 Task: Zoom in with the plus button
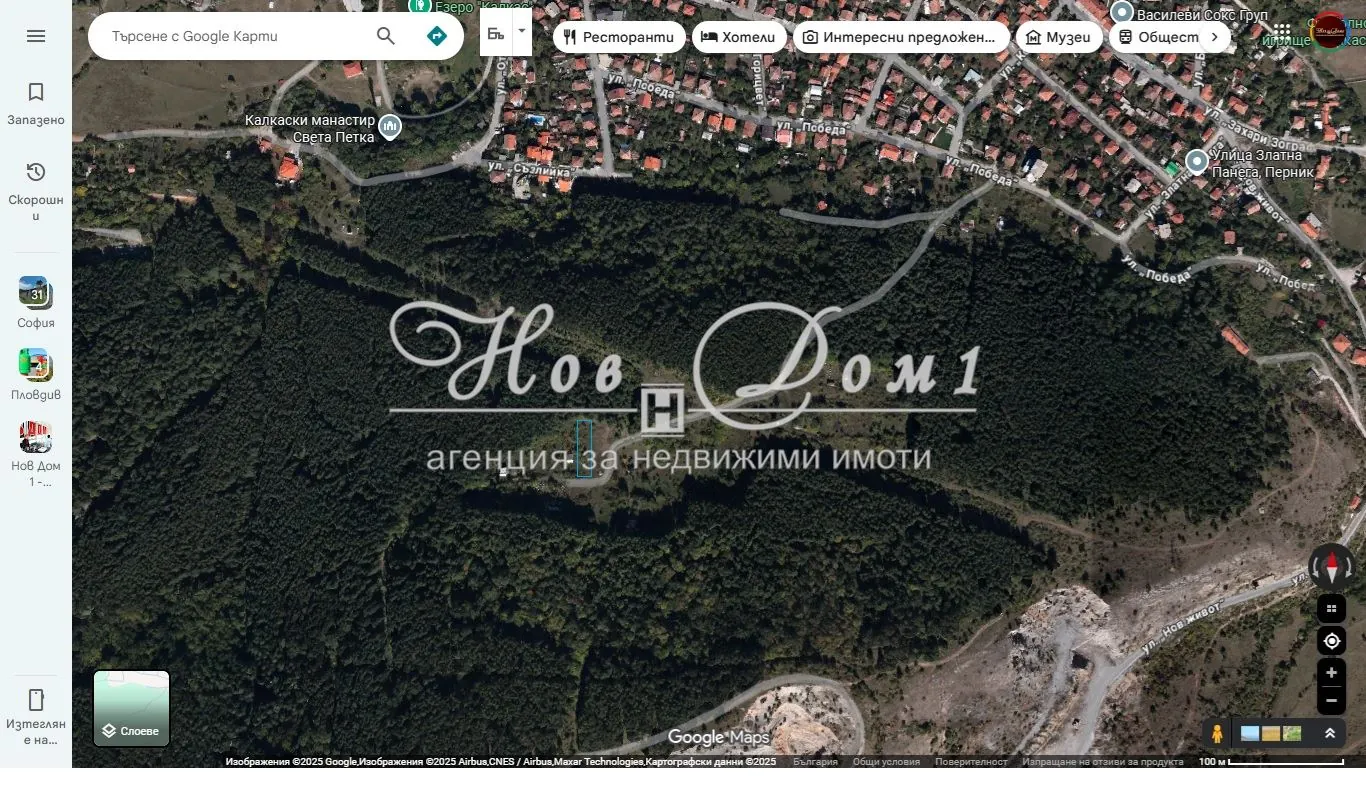[x=1331, y=673]
